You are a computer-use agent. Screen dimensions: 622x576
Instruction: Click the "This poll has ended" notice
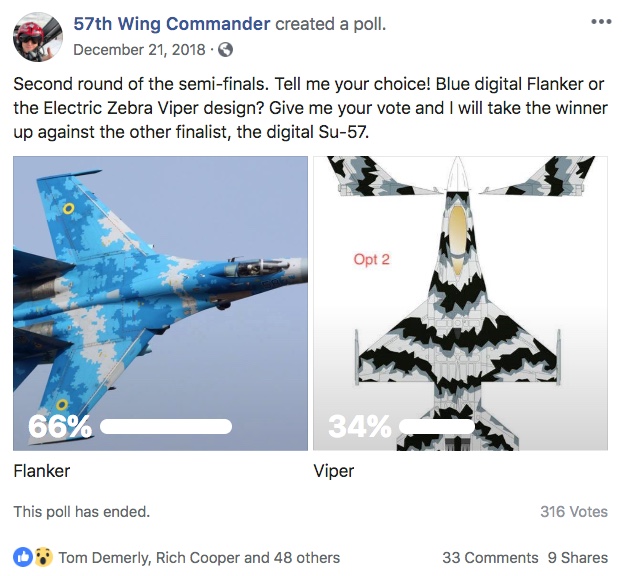coord(81,512)
